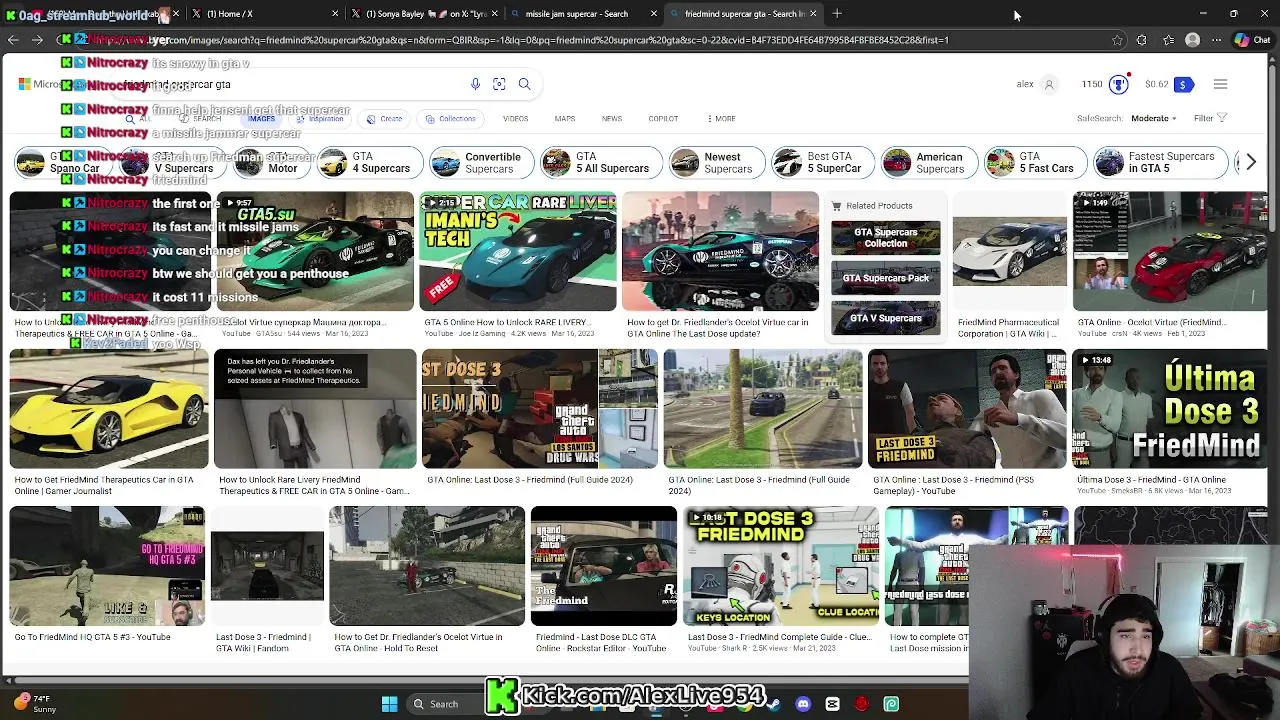Open Imani's Tech rare livery video thumbnail
The image size is (1280, 720).
[x=518, y=251]
